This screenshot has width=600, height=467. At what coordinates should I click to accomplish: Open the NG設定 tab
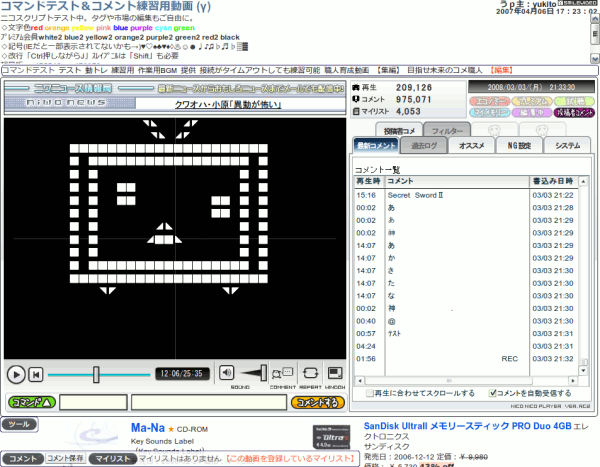click(519, 146)
